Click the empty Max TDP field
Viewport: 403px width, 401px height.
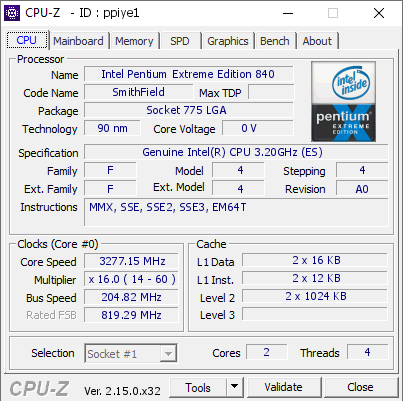coord(271,92)
